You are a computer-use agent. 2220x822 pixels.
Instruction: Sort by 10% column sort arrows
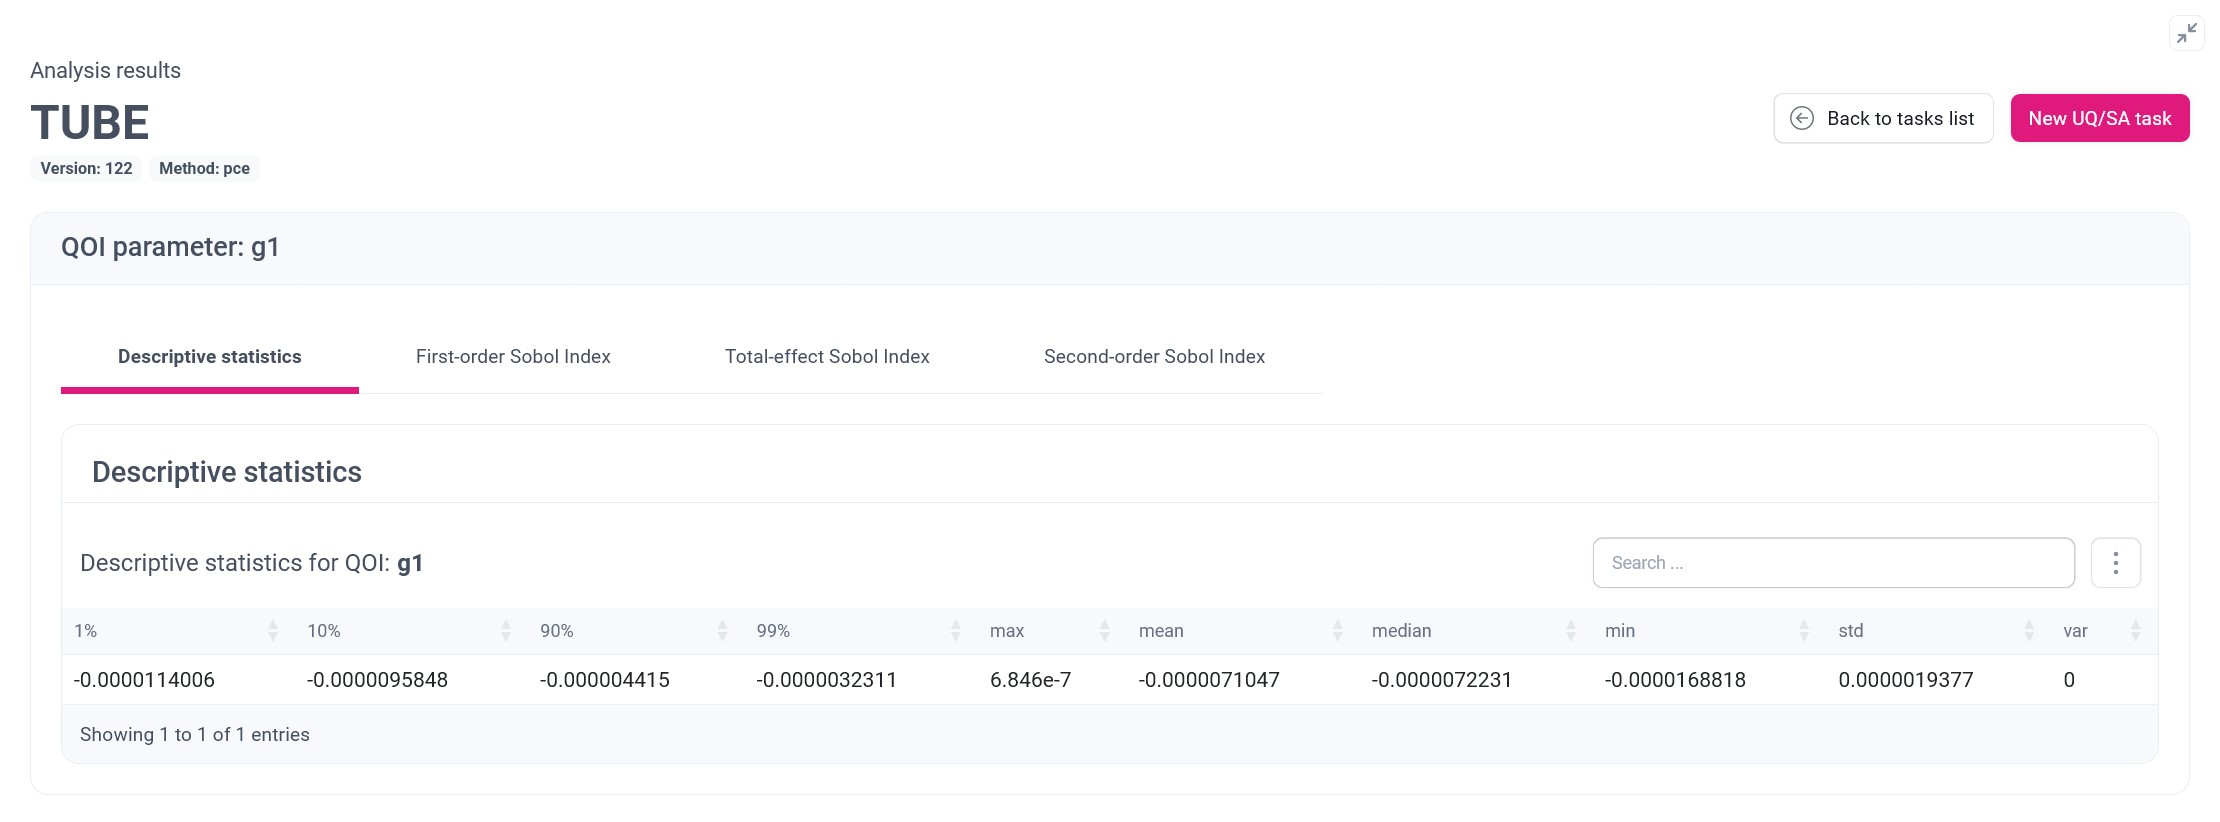(506, 630)
